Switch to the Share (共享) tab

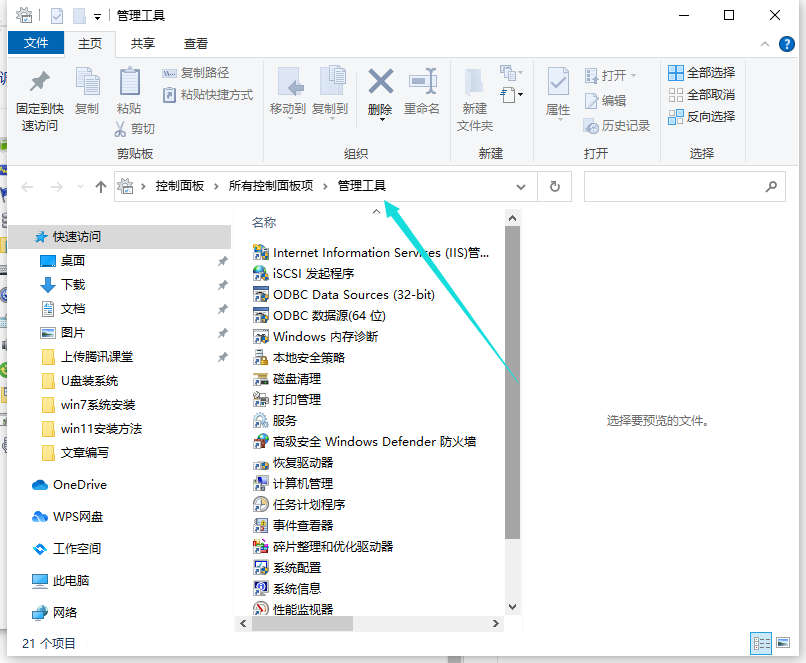(x=143, y=44)
